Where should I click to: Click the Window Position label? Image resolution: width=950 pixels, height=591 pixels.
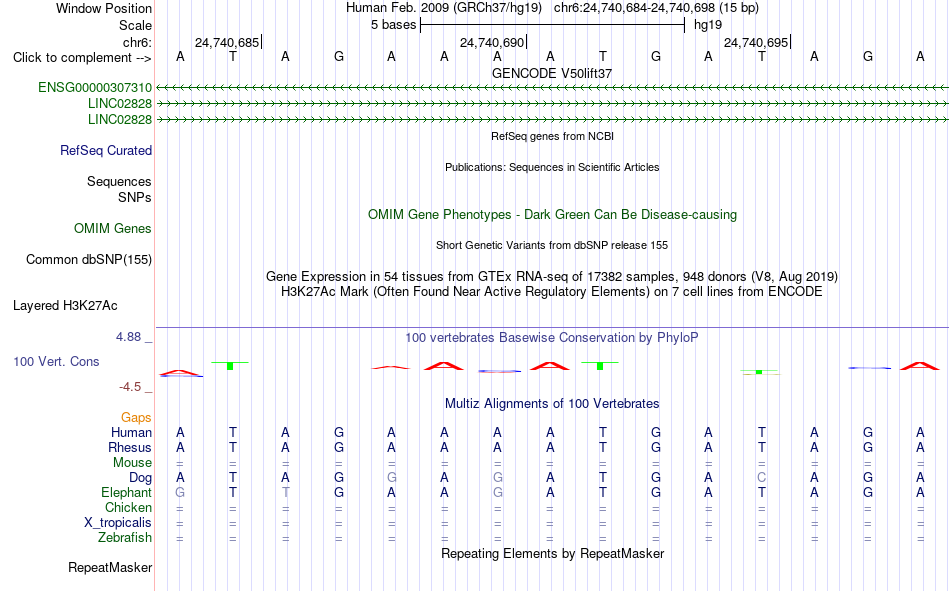tap(104, 8)
